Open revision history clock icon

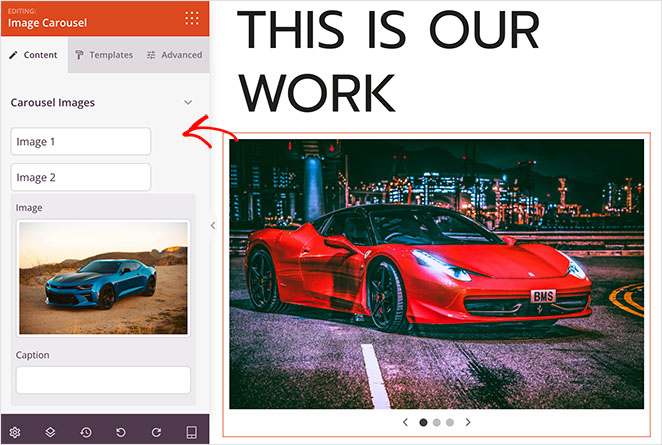[86, 432]
